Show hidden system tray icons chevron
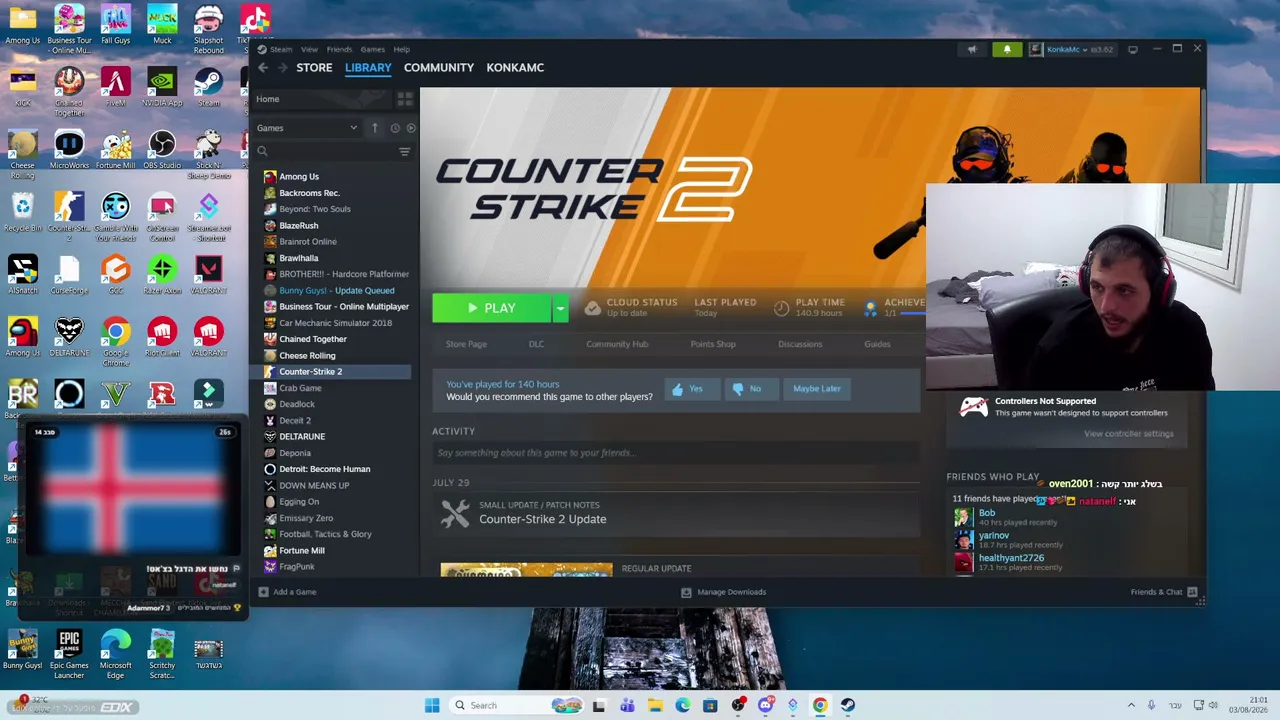Image resolution: width=1280 pixels, height=720 pixels. (x=1131, y=705)
